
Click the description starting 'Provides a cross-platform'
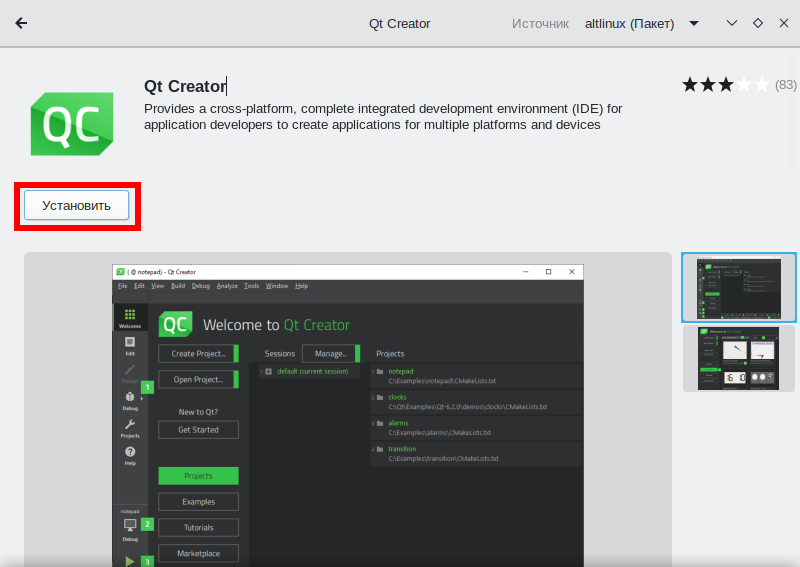383,116
